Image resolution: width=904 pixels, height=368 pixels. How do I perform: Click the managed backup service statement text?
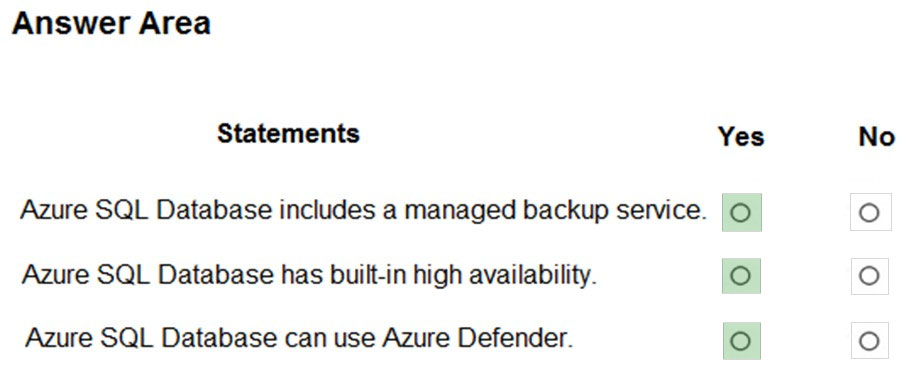[x=363, y=211]
